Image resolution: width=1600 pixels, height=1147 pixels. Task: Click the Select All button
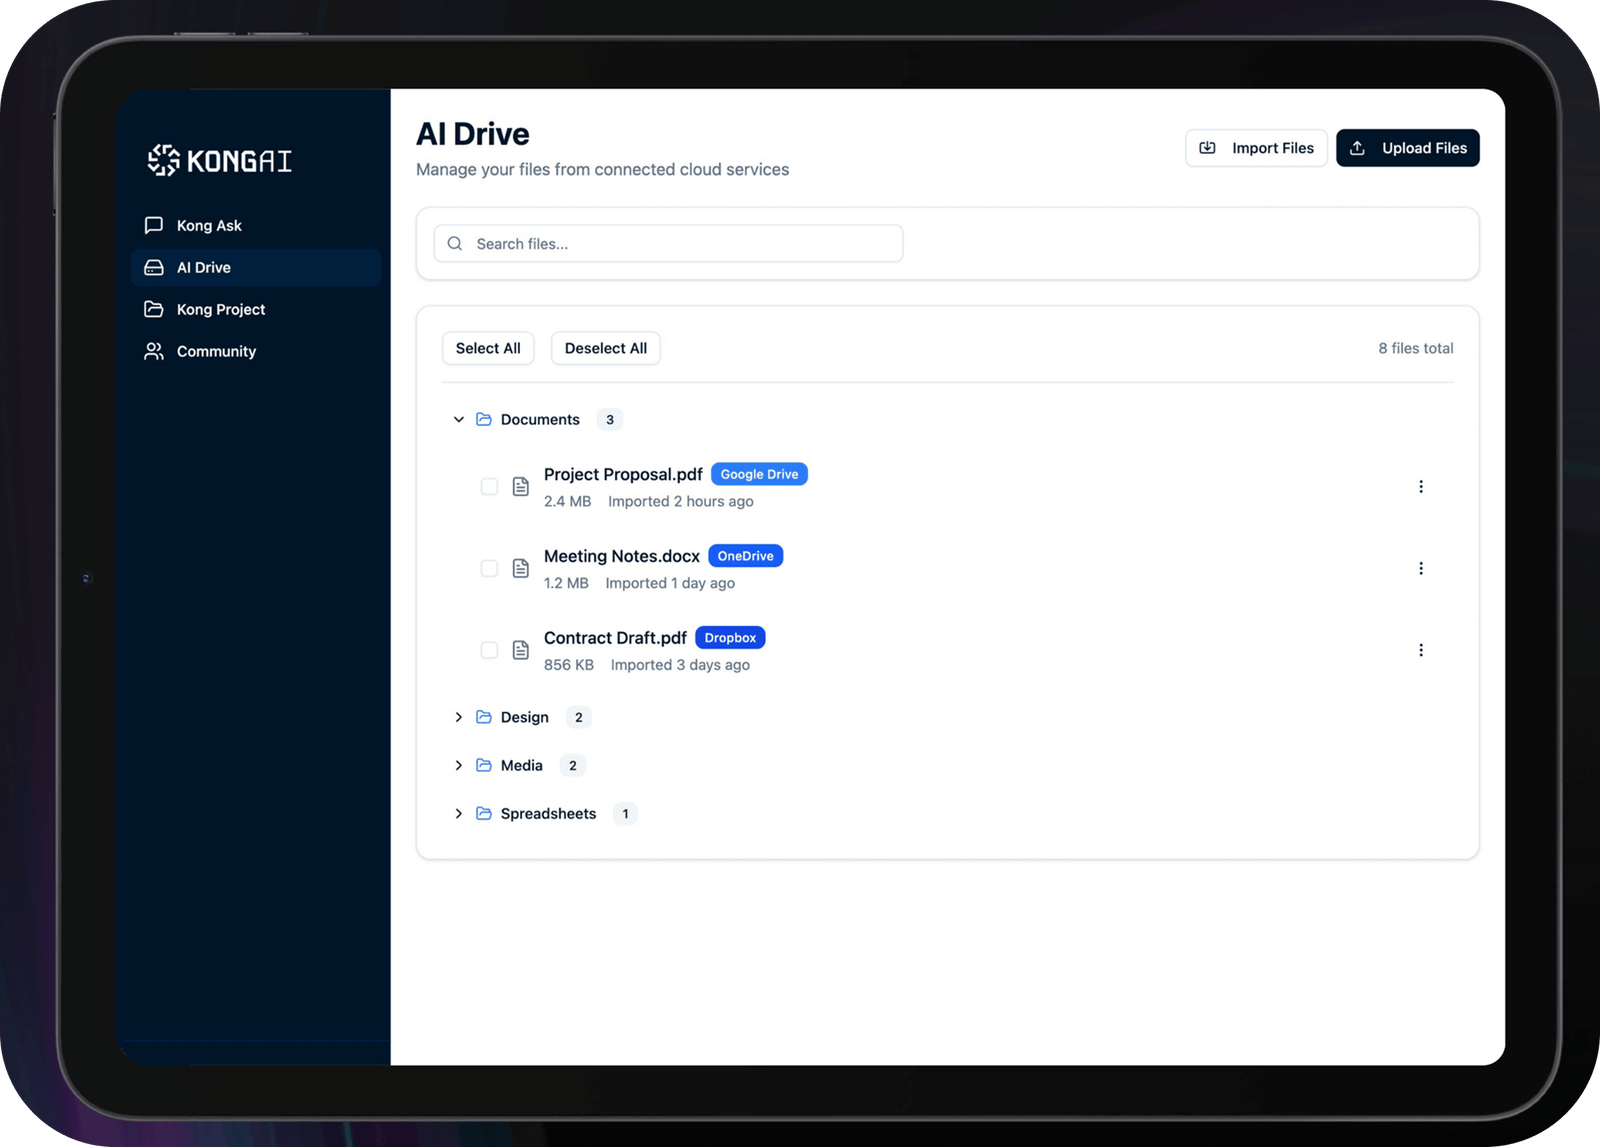(x=488, y=348)
